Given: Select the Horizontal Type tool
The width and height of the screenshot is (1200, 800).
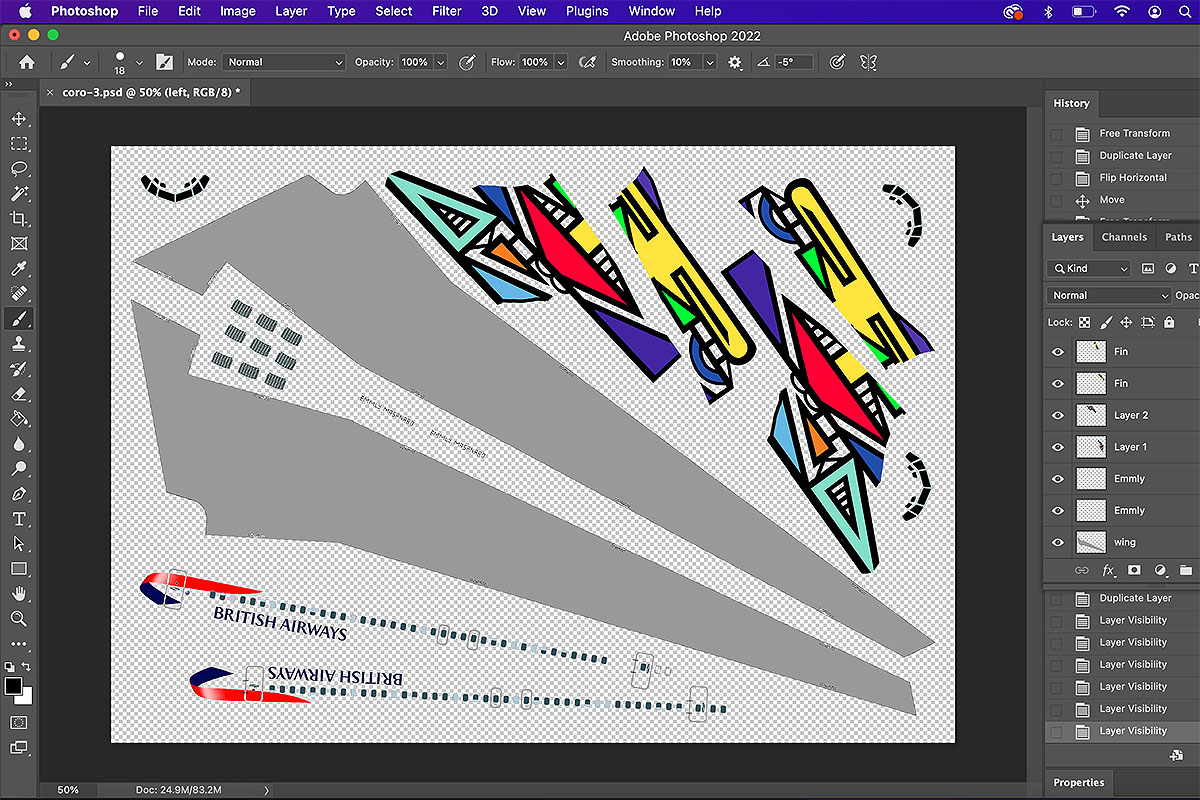Looking at the screenshot, I should (x=19, y=519).
